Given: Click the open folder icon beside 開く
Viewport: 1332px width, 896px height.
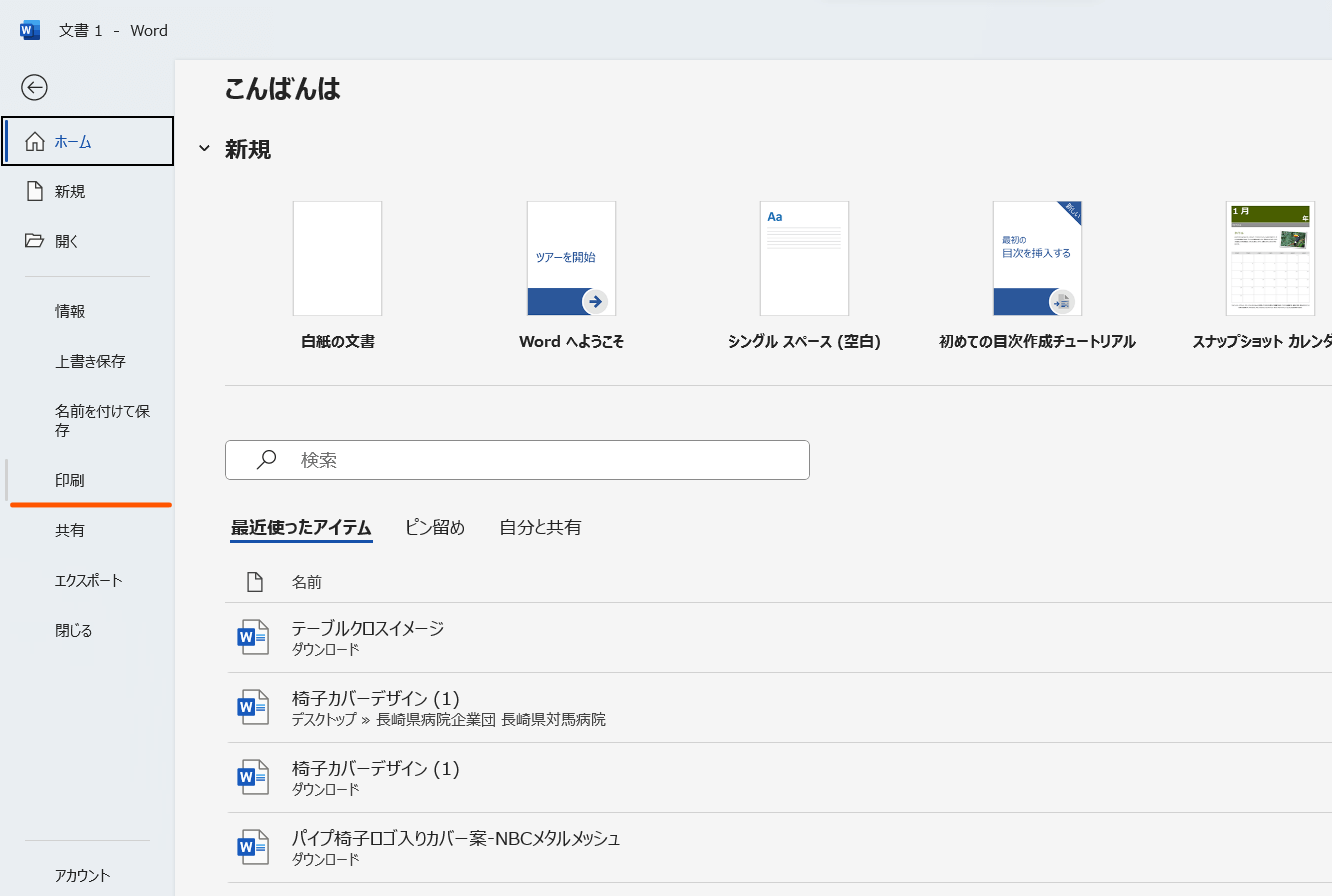Looking at the screenshot, I should pyautogui.click(x=35, y=241).
